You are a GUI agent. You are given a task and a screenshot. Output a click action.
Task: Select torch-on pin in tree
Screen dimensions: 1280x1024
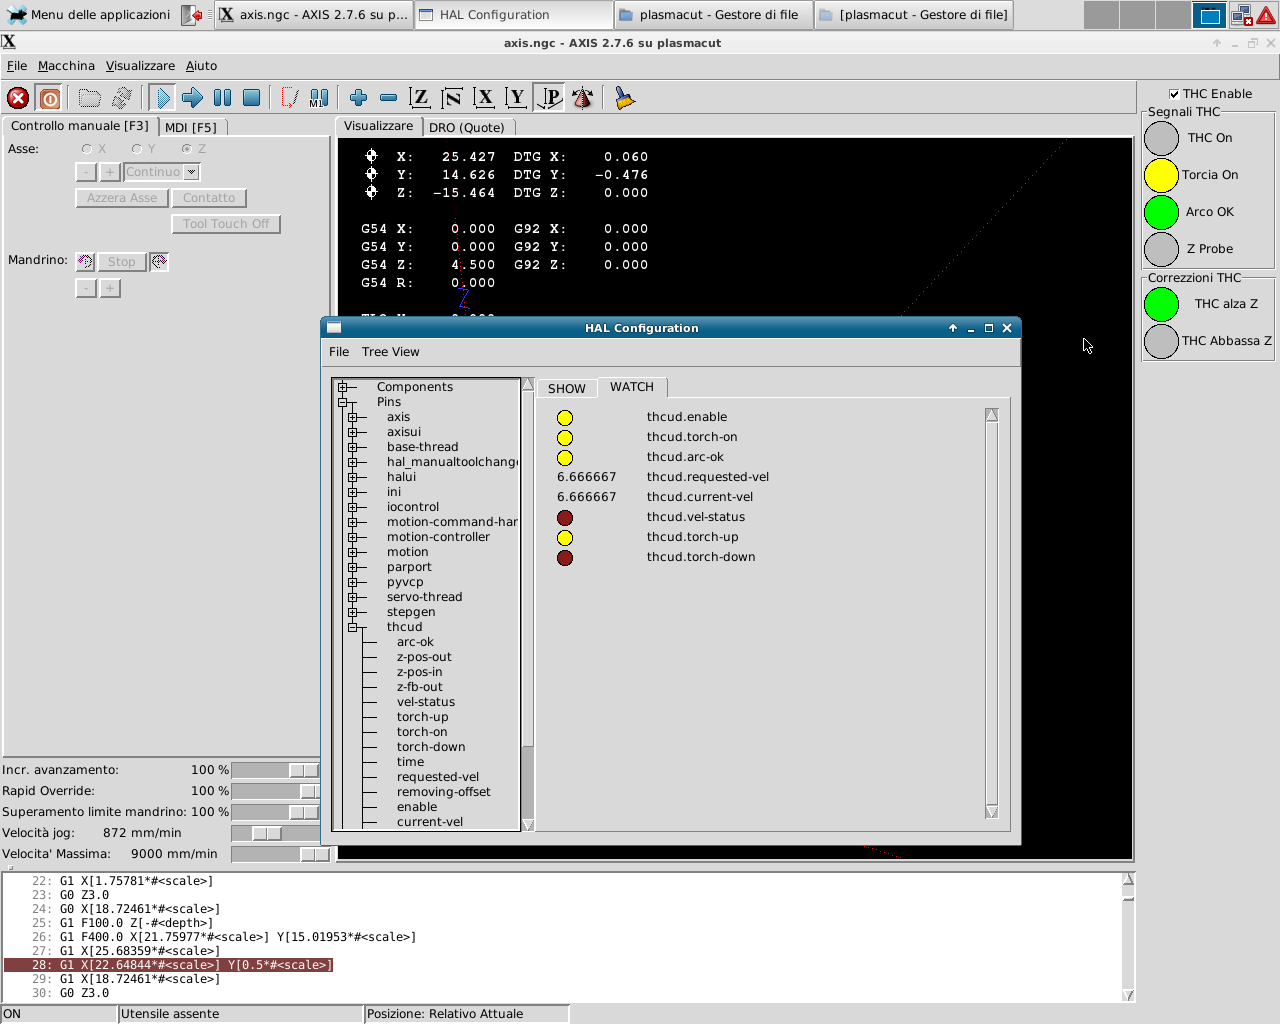coord(422,732)
